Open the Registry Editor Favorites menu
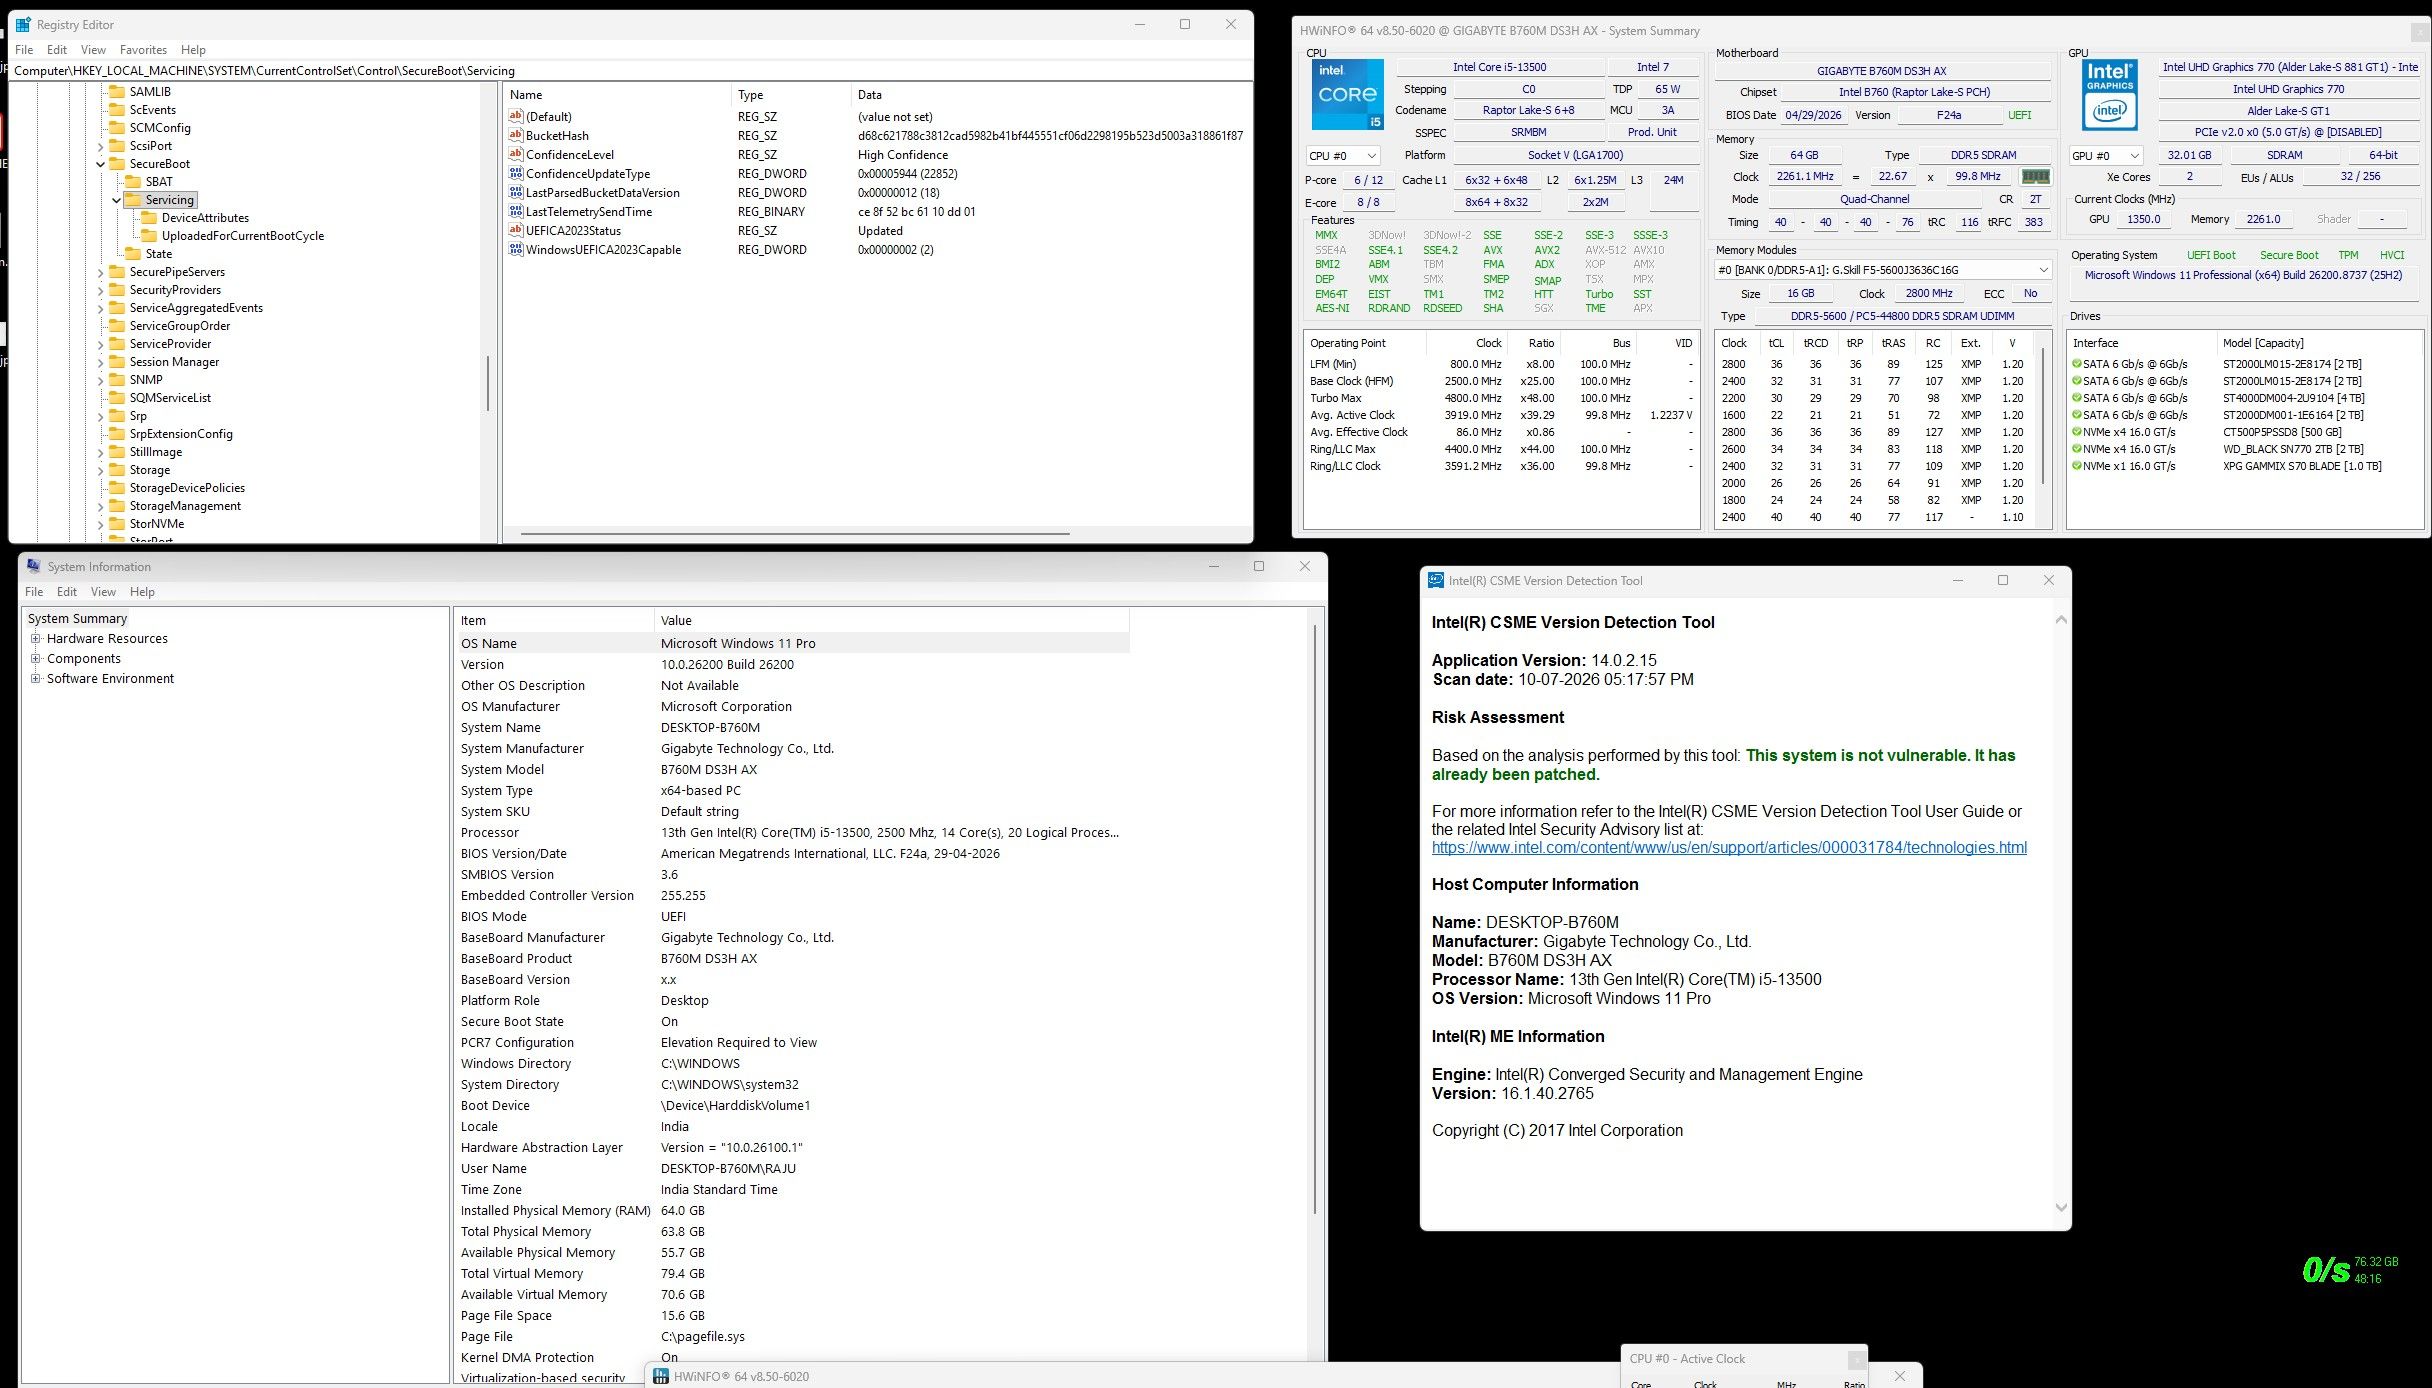The height and width of the screenshot is (1388, 2432). click(x=143, y=50)
